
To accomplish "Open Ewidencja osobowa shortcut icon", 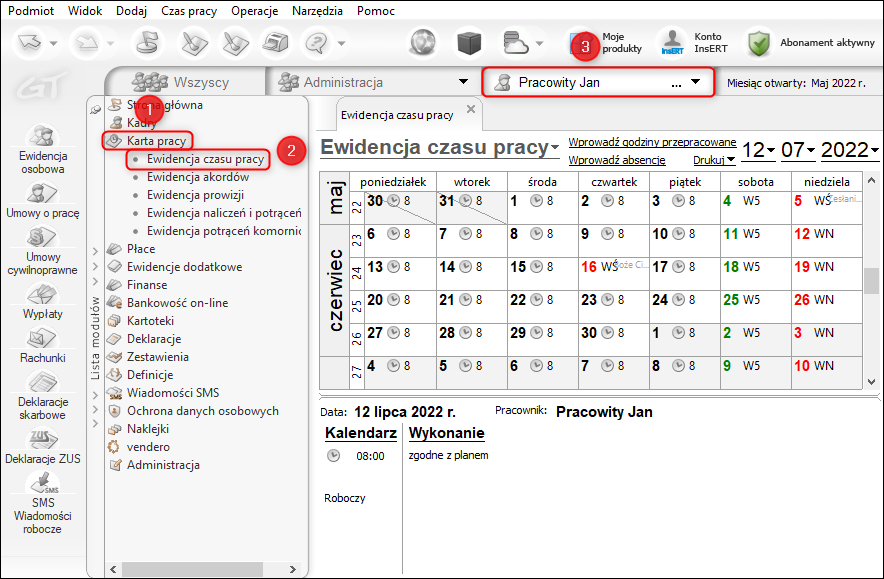I will [x=42, y=136].
